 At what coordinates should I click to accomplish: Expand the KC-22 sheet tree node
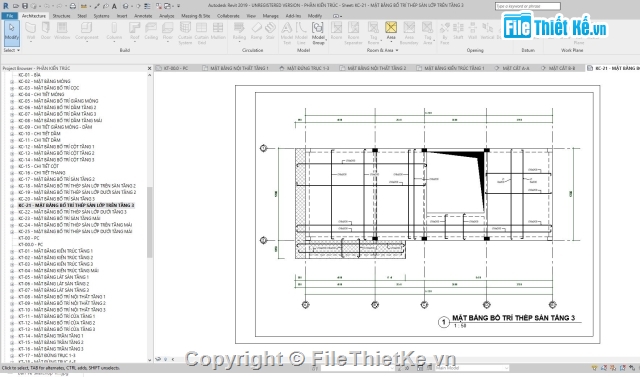pyautogui.click(x=12, y=212)
